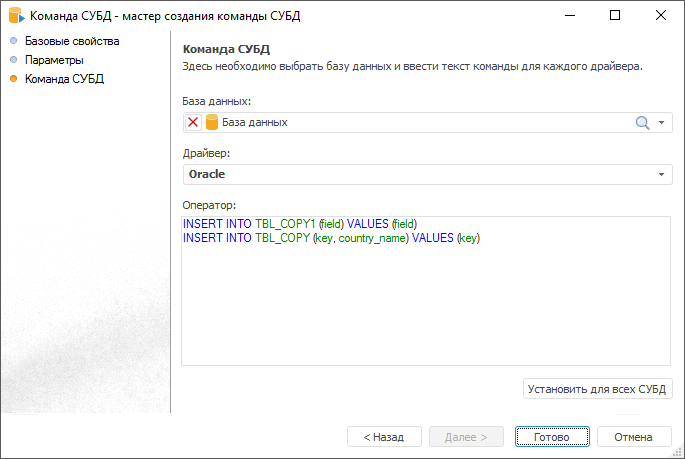The width and height of the screenshot is (685, 459).
Task: Click the magnifier search icon in the database field
Action: (x=643, y=122)
